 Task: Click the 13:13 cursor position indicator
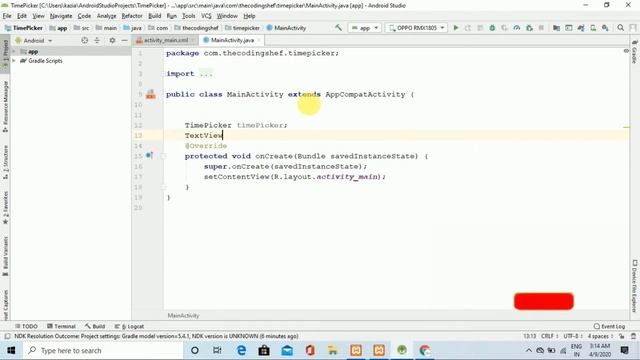(x=529, y=336)
